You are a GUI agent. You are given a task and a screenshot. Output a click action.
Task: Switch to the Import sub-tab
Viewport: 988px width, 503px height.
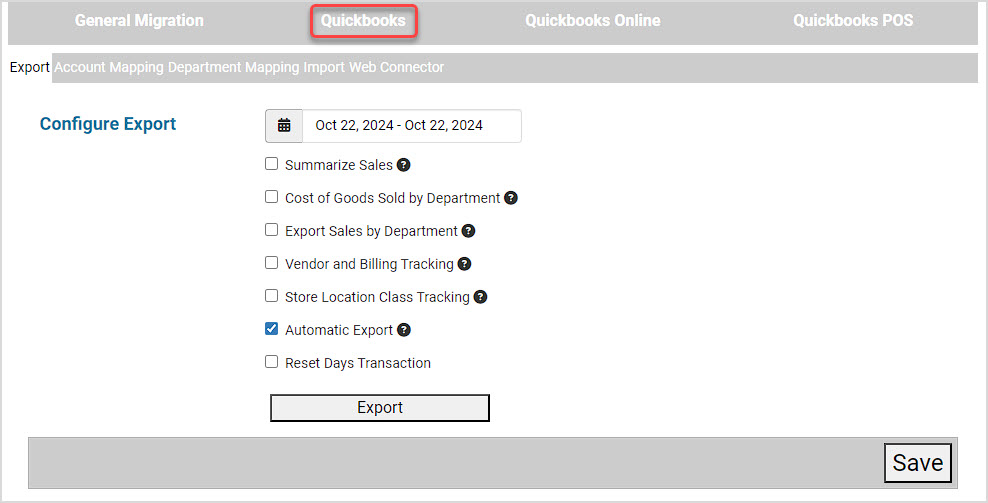pyautogui.click(x=324, y=67)
